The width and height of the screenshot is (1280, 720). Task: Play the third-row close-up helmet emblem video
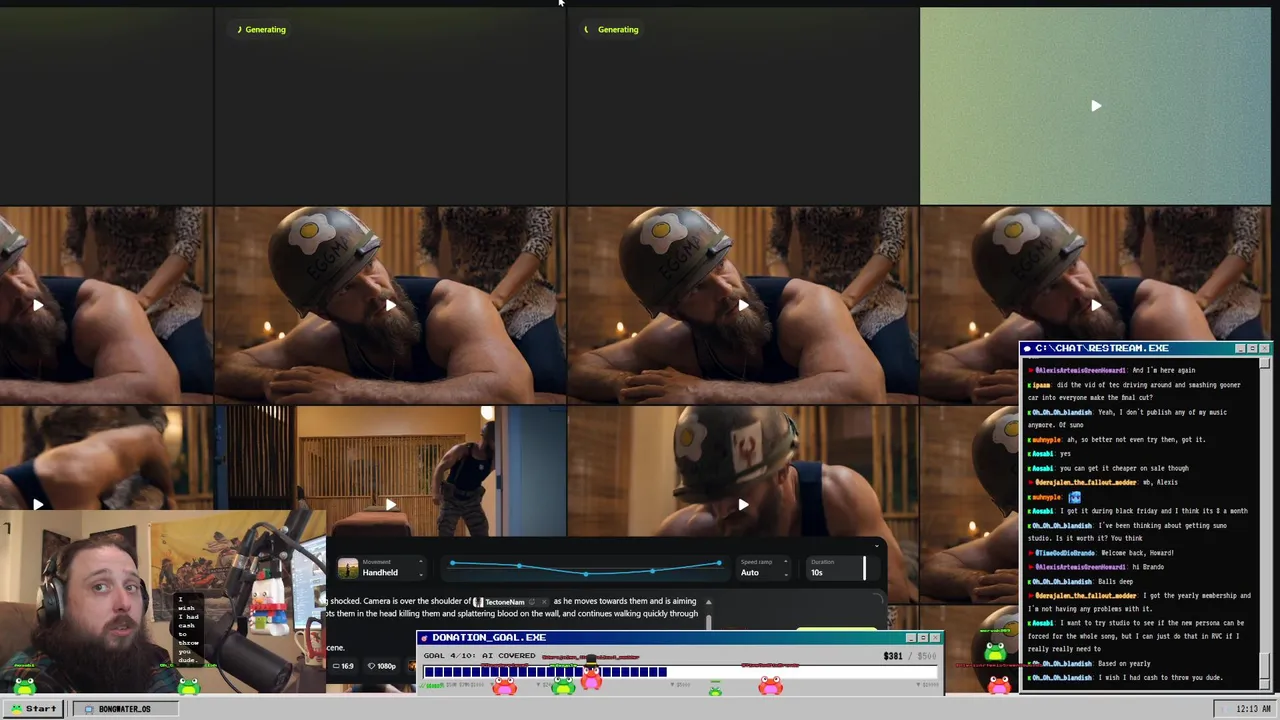742,505
